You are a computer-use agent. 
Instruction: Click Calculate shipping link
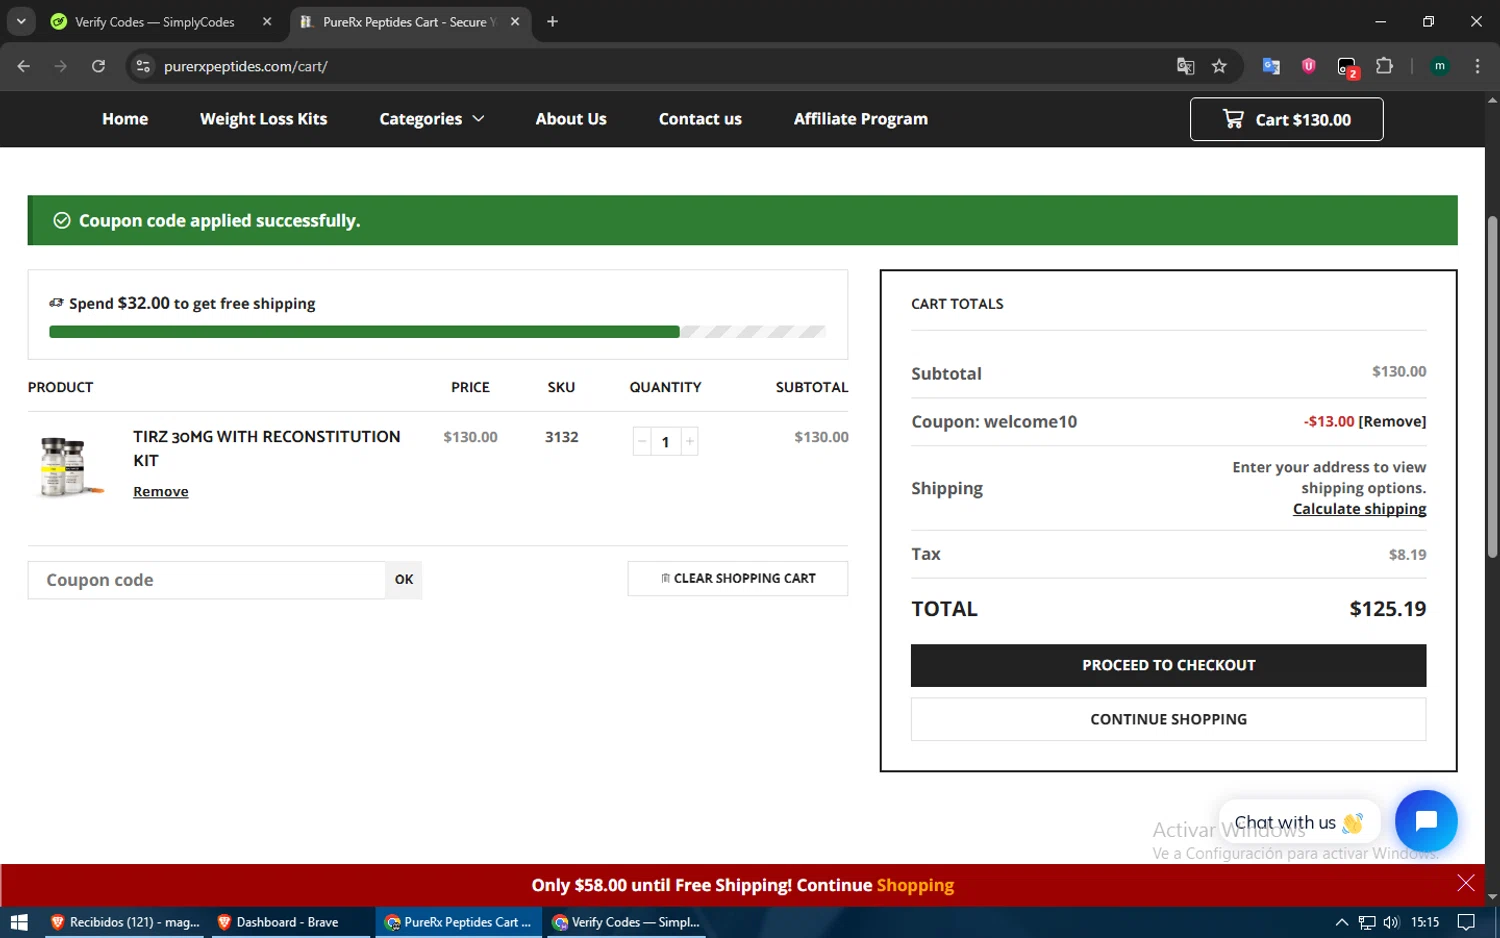click(1359, 509)
